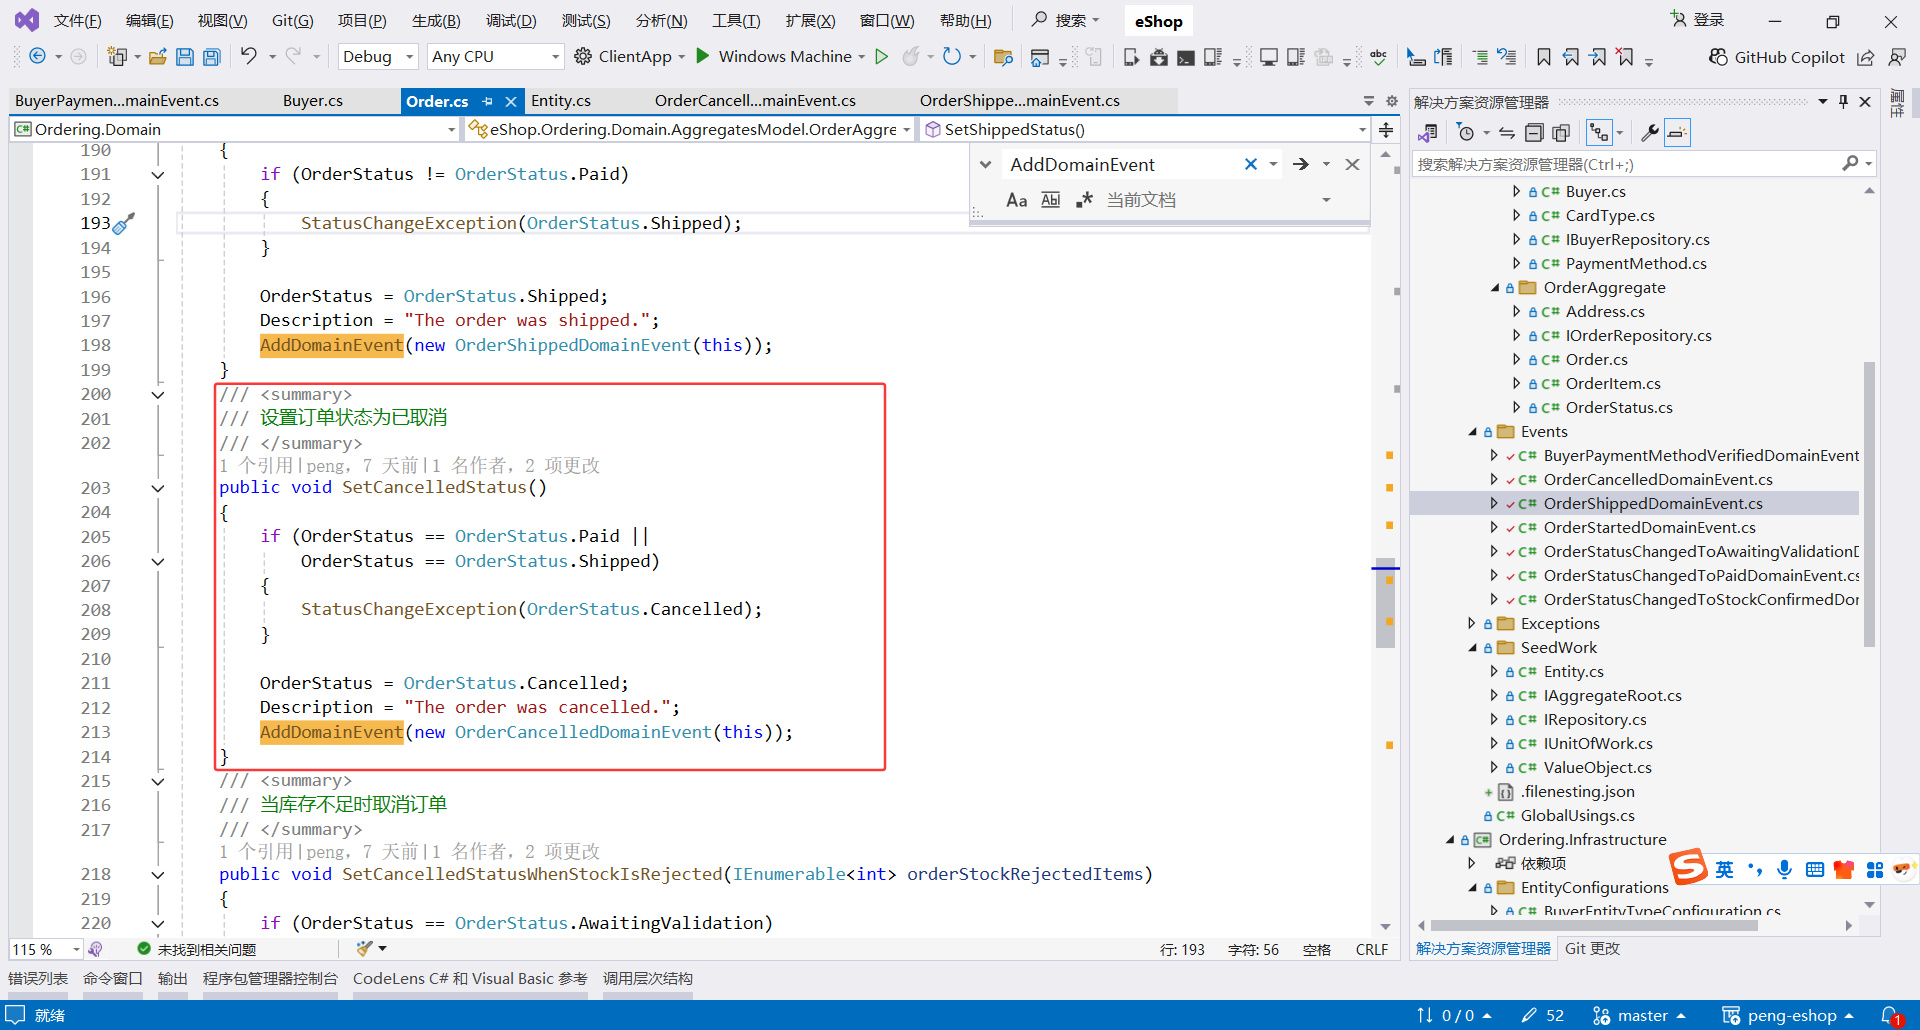Screen dimensions: 1920x1030
Task: Expand the Buyer.cs tree node
Action: [x=1516, y=192]
